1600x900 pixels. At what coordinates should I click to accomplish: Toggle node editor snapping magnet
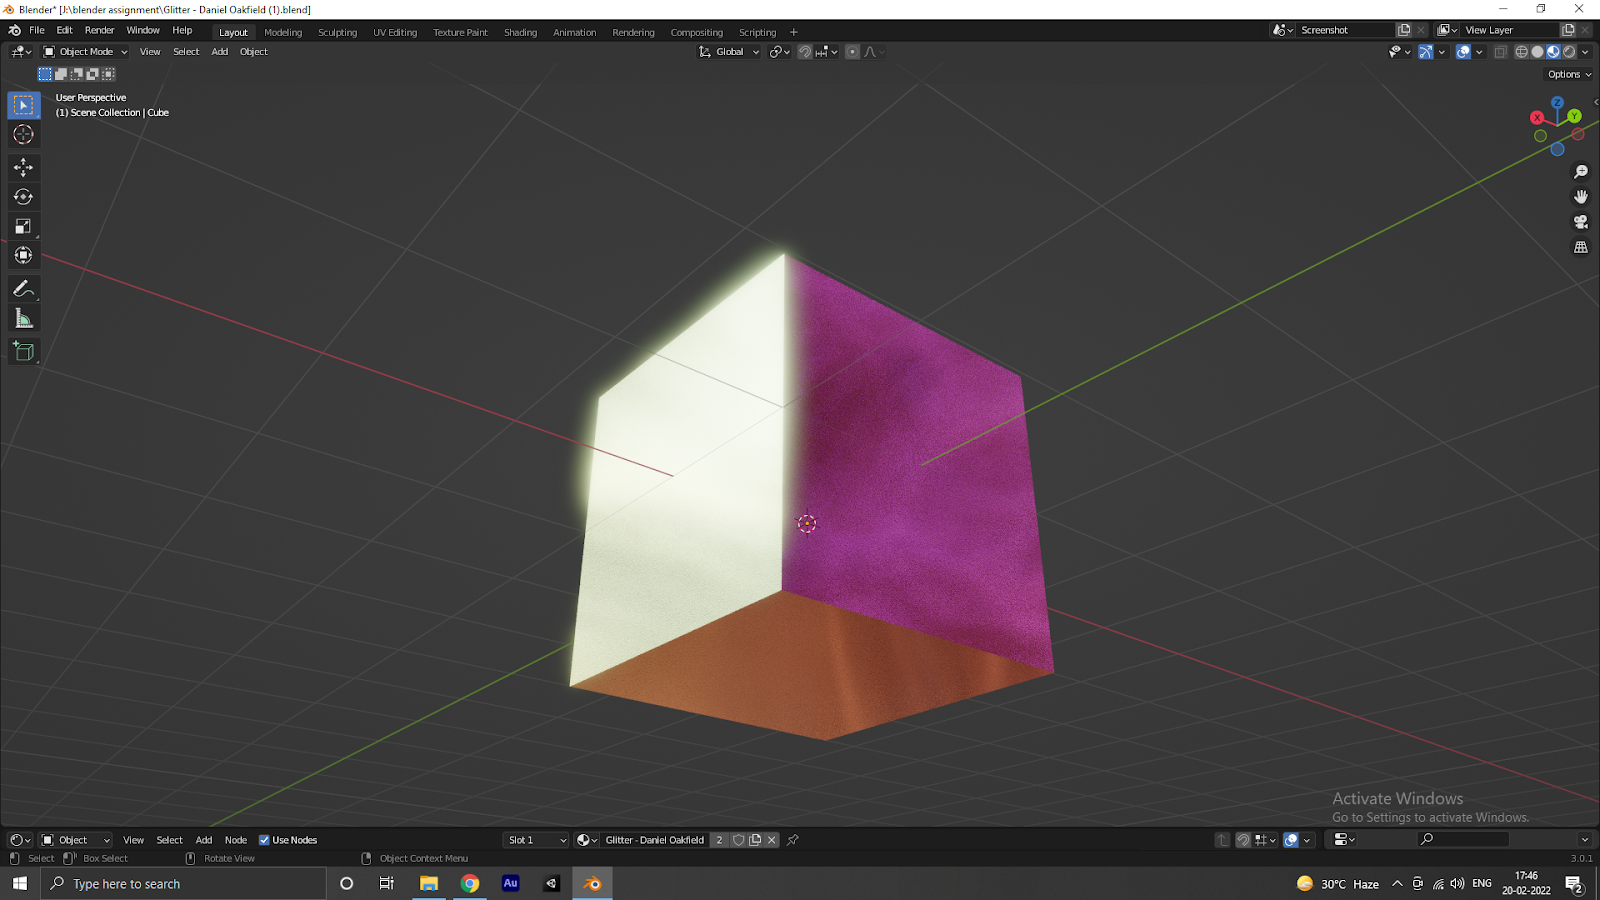tap(1243, 840)
